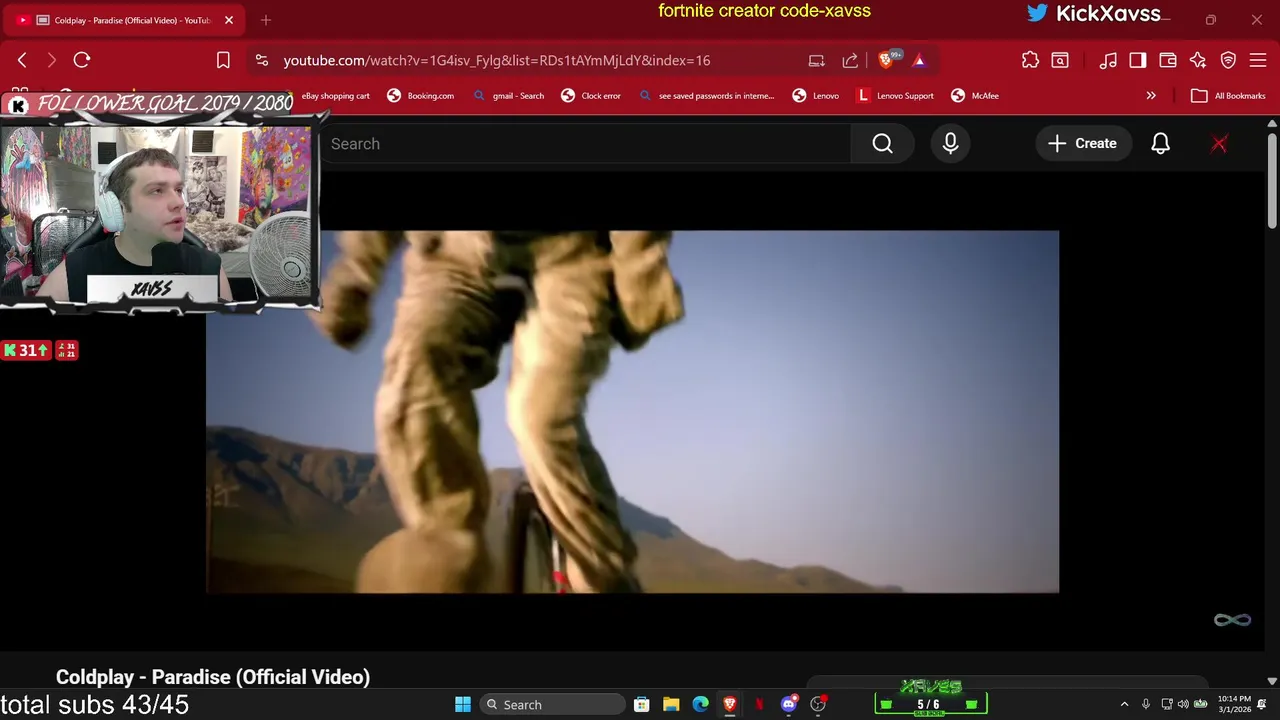Show hidden system tray icons
This screenshot has width=1280, height=720.
[1124, 705]
